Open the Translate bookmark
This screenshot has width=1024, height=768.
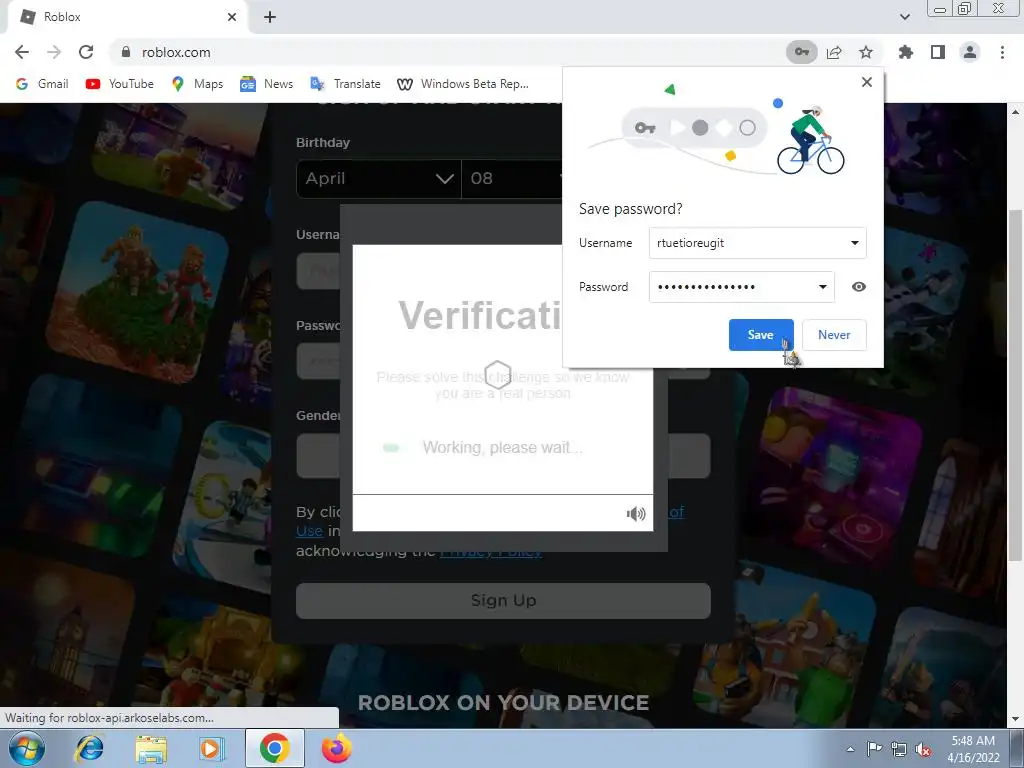tap(345, 84)
